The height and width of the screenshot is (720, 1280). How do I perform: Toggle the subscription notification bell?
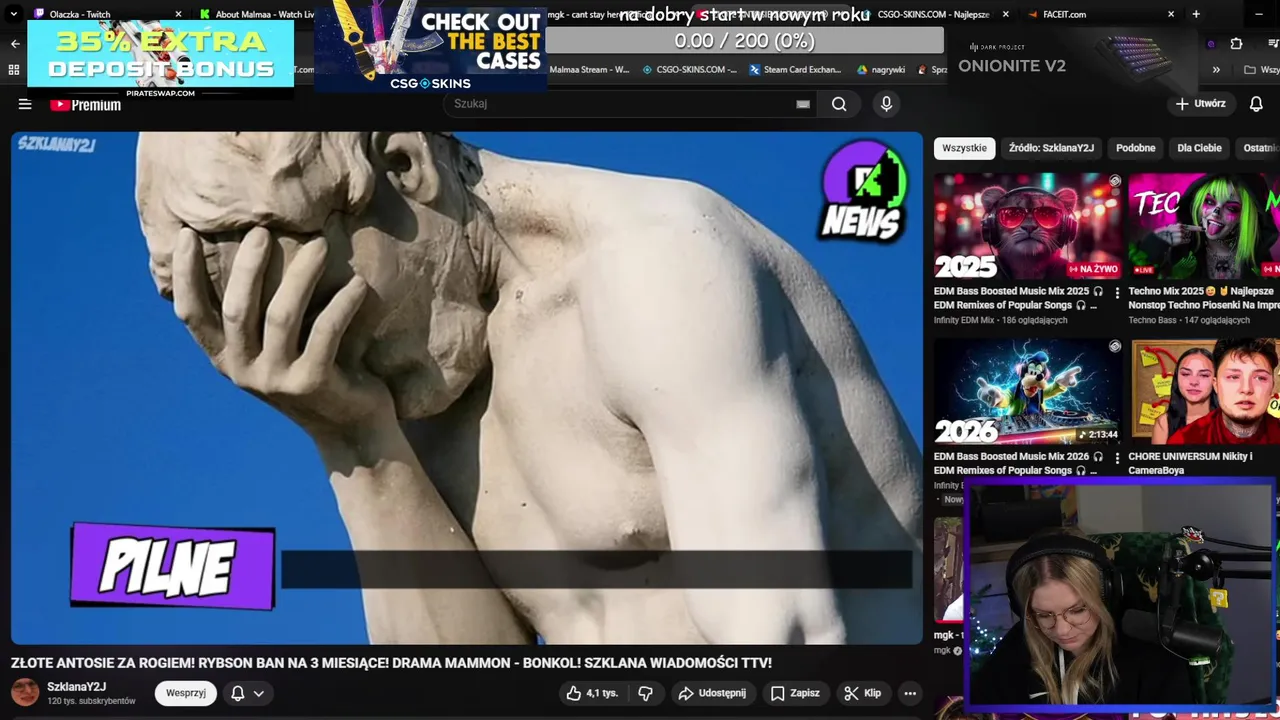[238, 693]
